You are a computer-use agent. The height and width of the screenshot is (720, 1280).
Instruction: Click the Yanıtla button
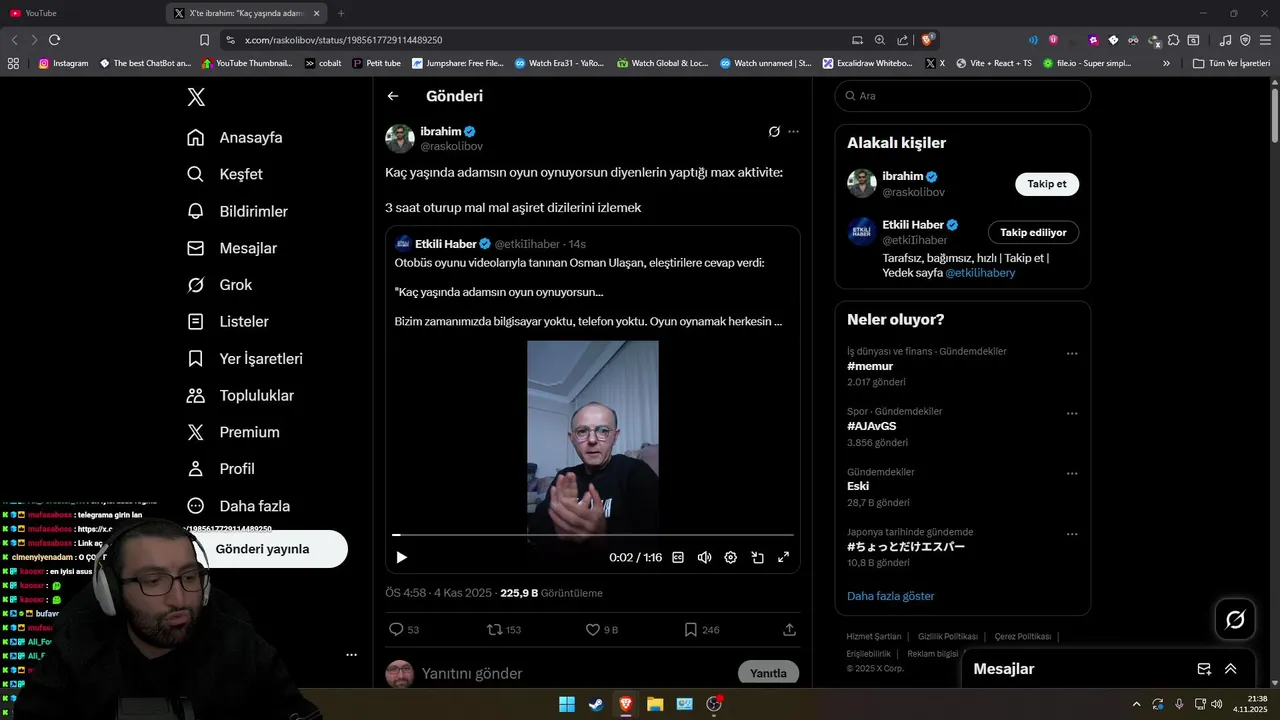[768, 673]
